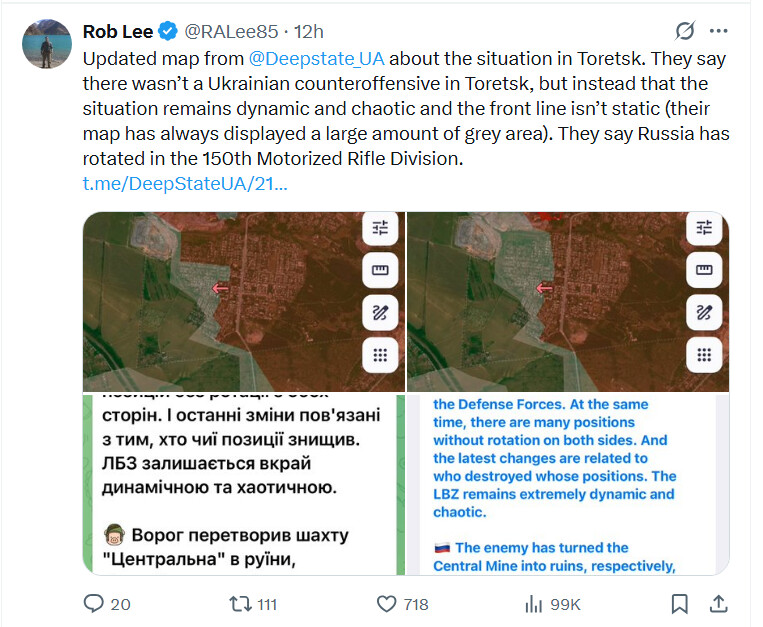
Task: Click the Grok explain-post icon
Action: coord(685,31)
